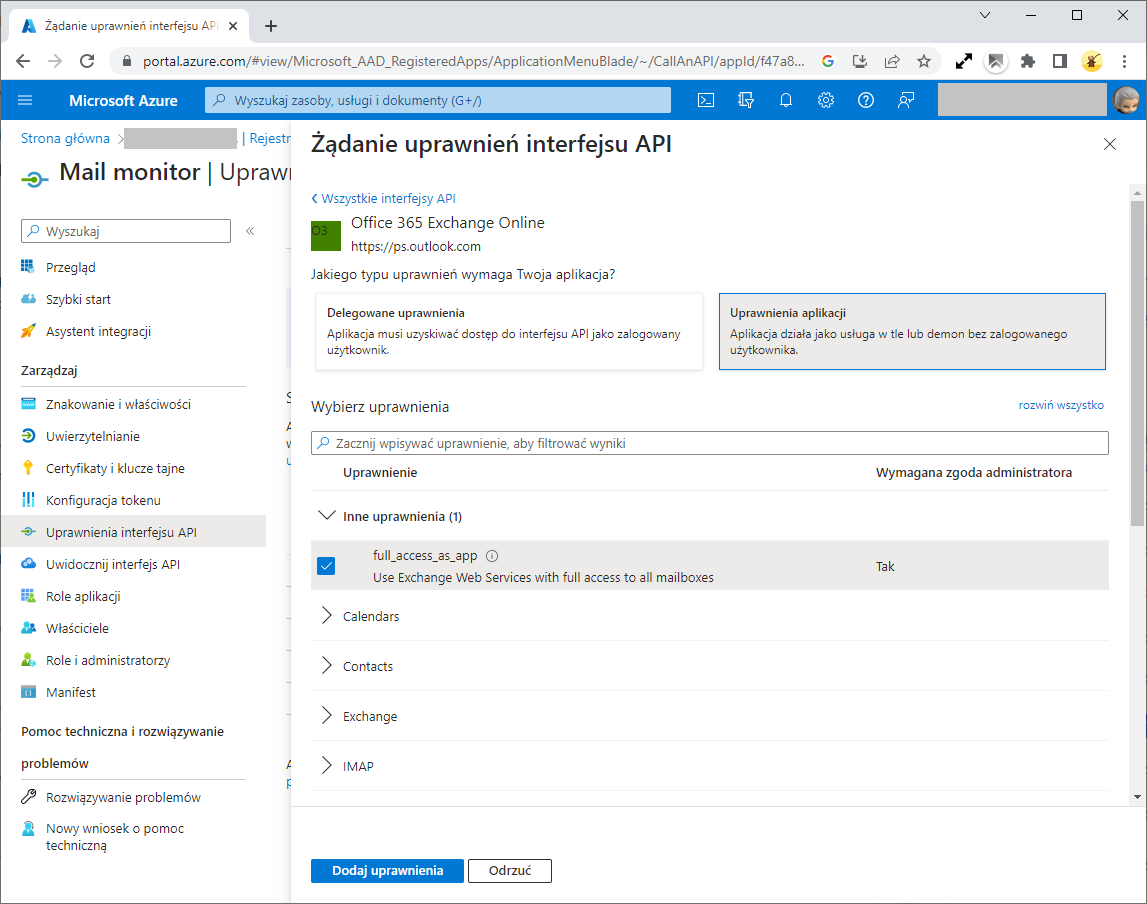
Task: Open Cloud Shell from the top bar
Action: 706,100
